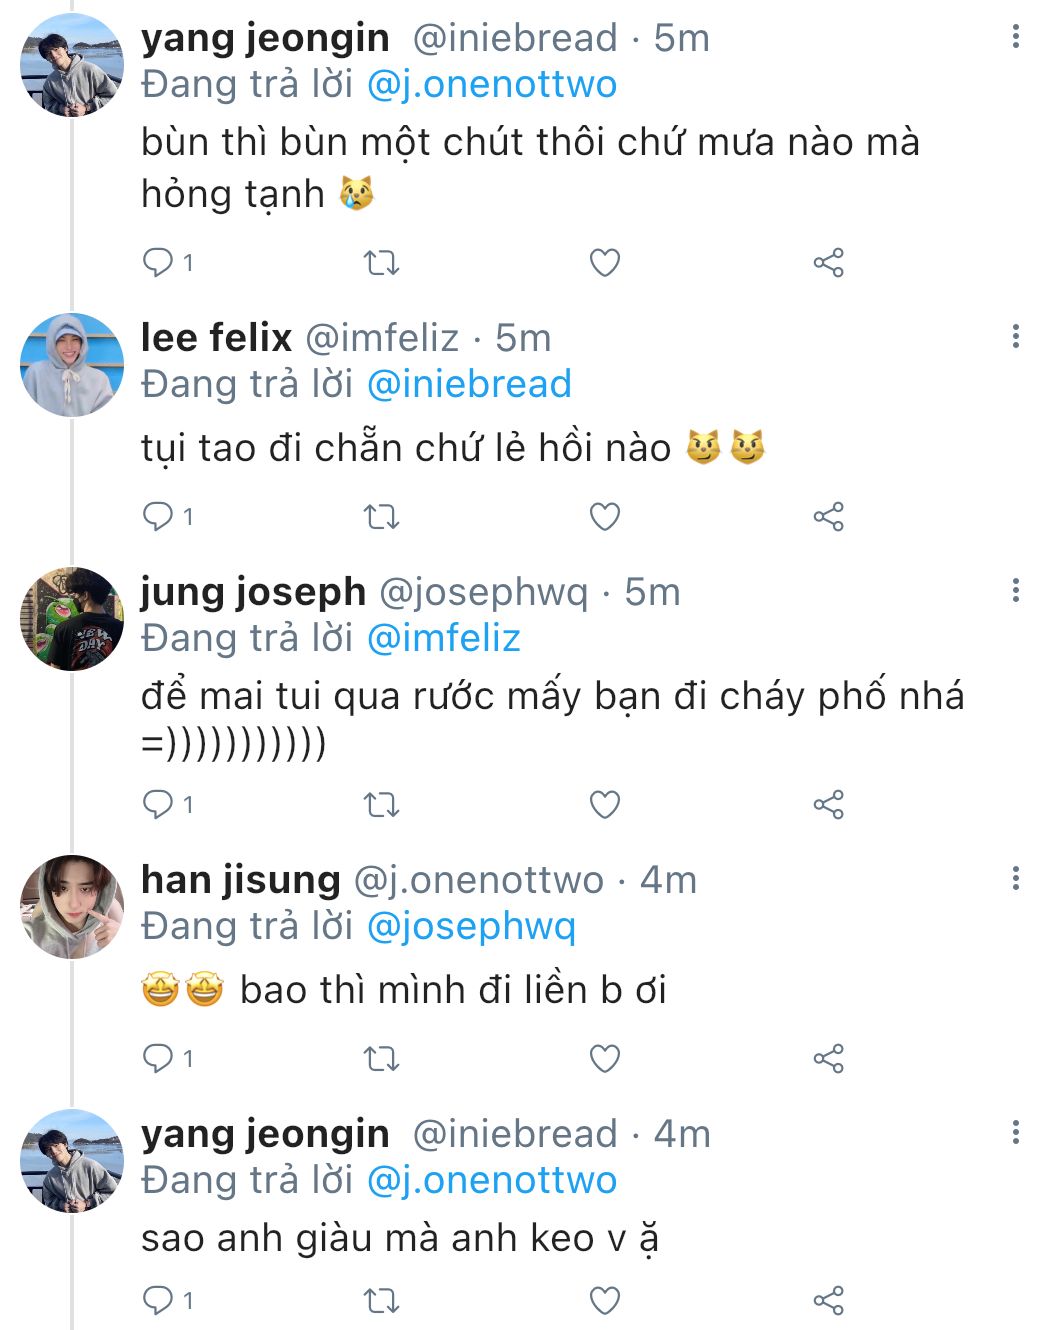Retweet yang jeongin's last tweet

[x=381, y=1301]
